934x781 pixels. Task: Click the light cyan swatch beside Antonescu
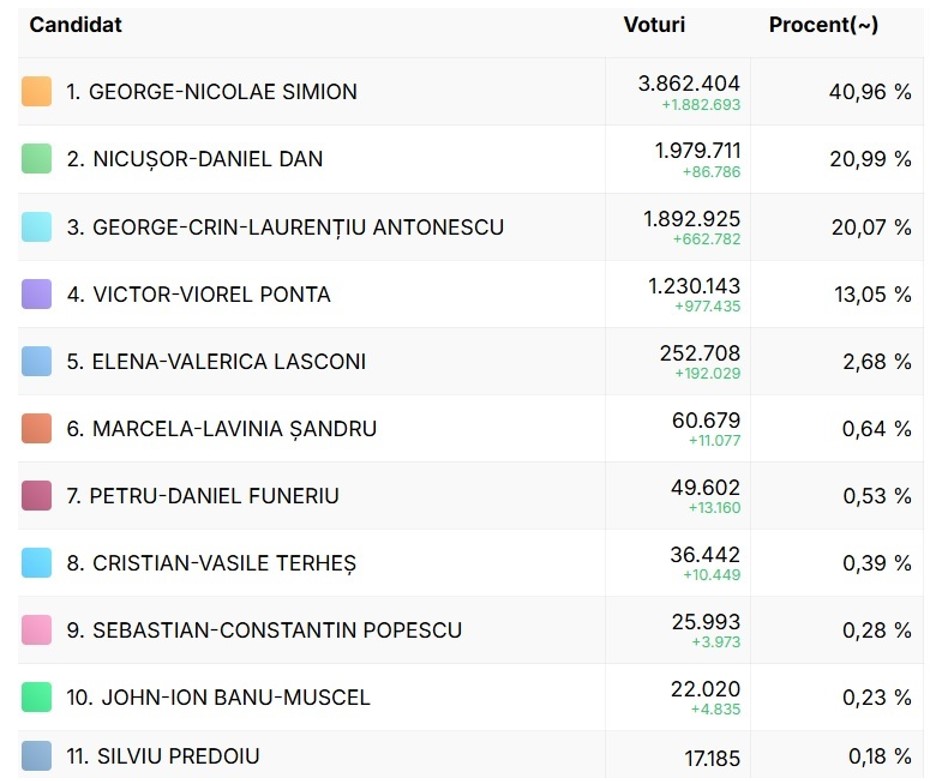point(37,227)
